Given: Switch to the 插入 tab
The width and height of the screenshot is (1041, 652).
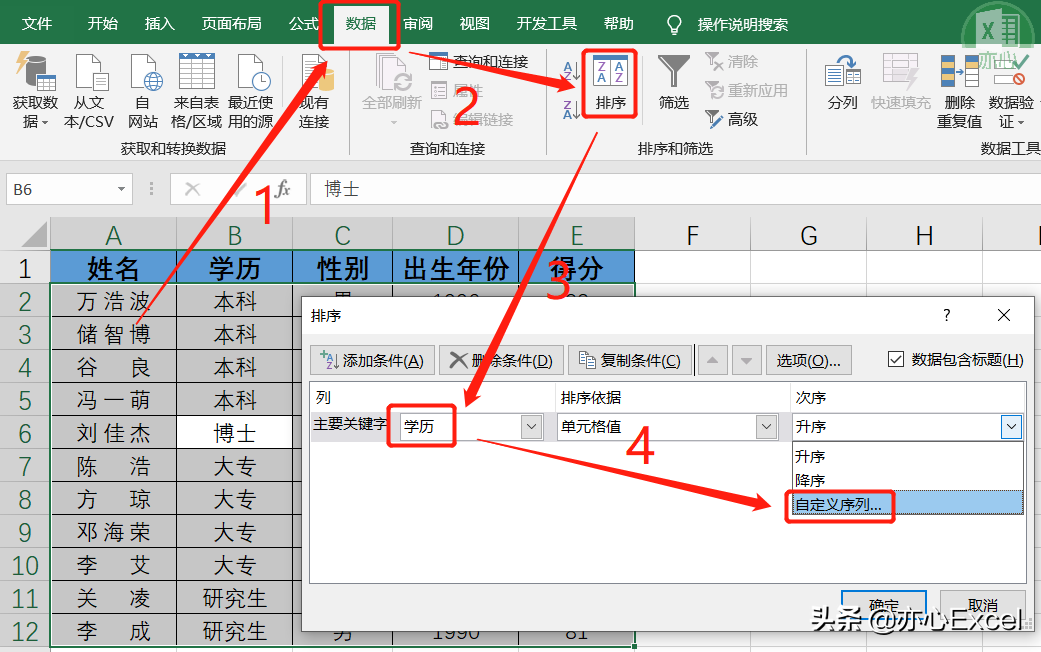Looking at the screenshot, I should click(x=159, y=24).
